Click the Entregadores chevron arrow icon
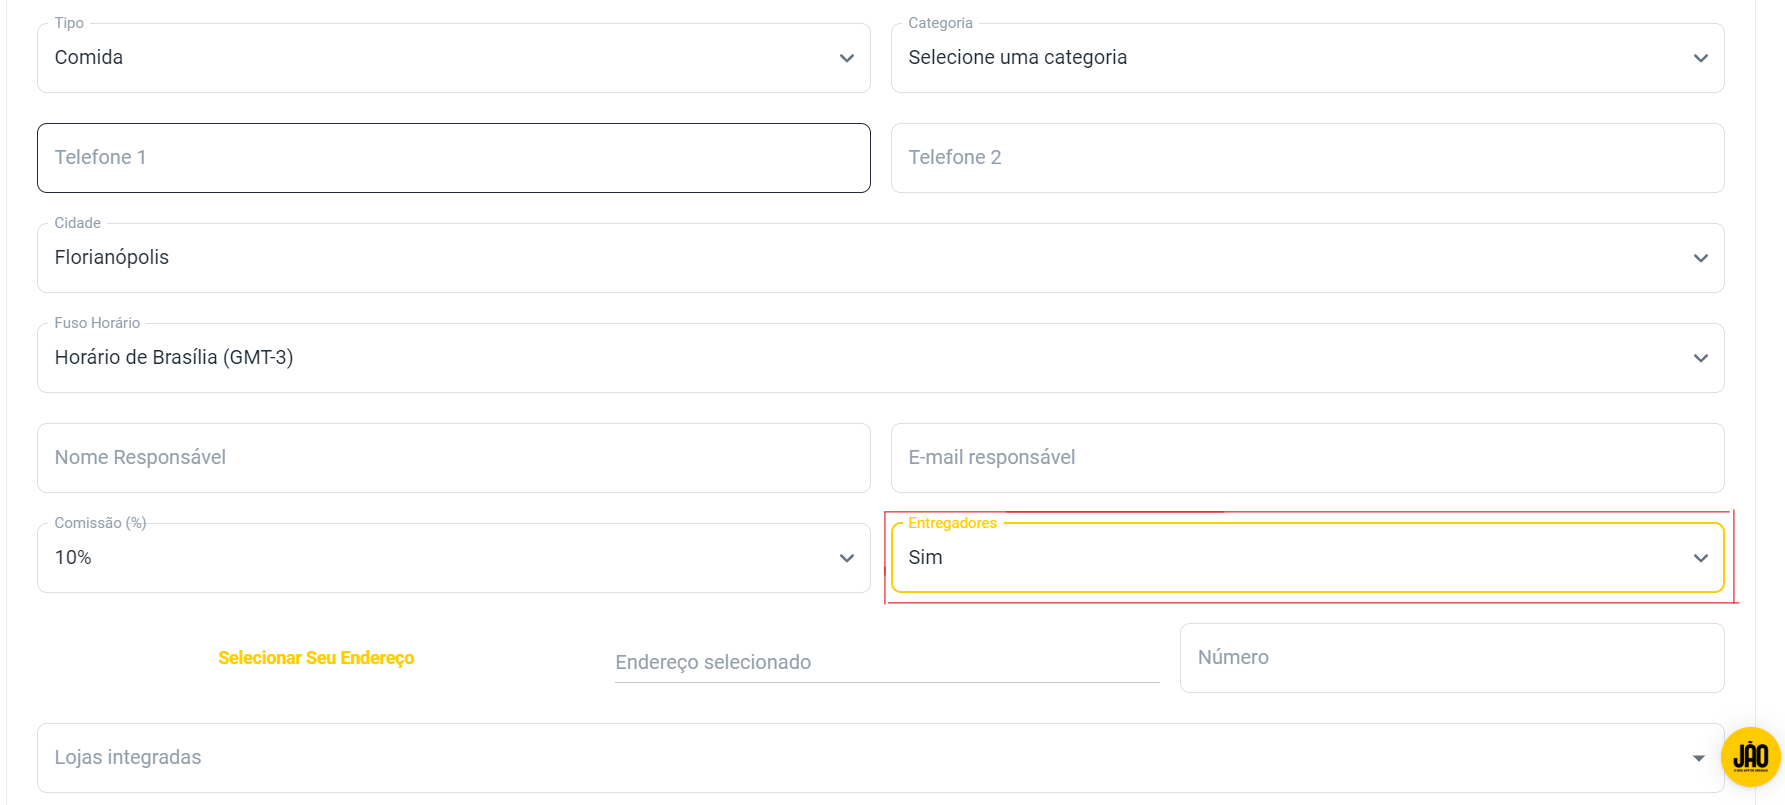The image size is (1785, 805). [x=1700, y=558]
